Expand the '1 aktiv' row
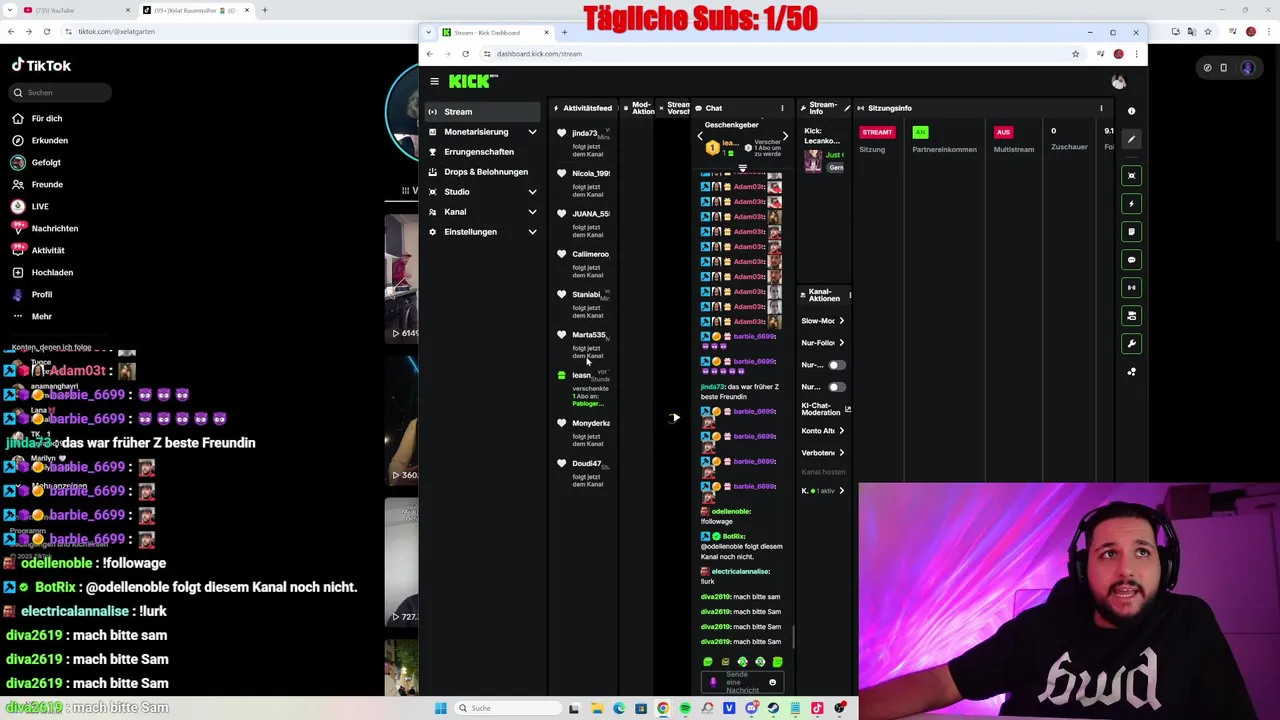Viewport: 1280px width, 720px height. [823, 491]
